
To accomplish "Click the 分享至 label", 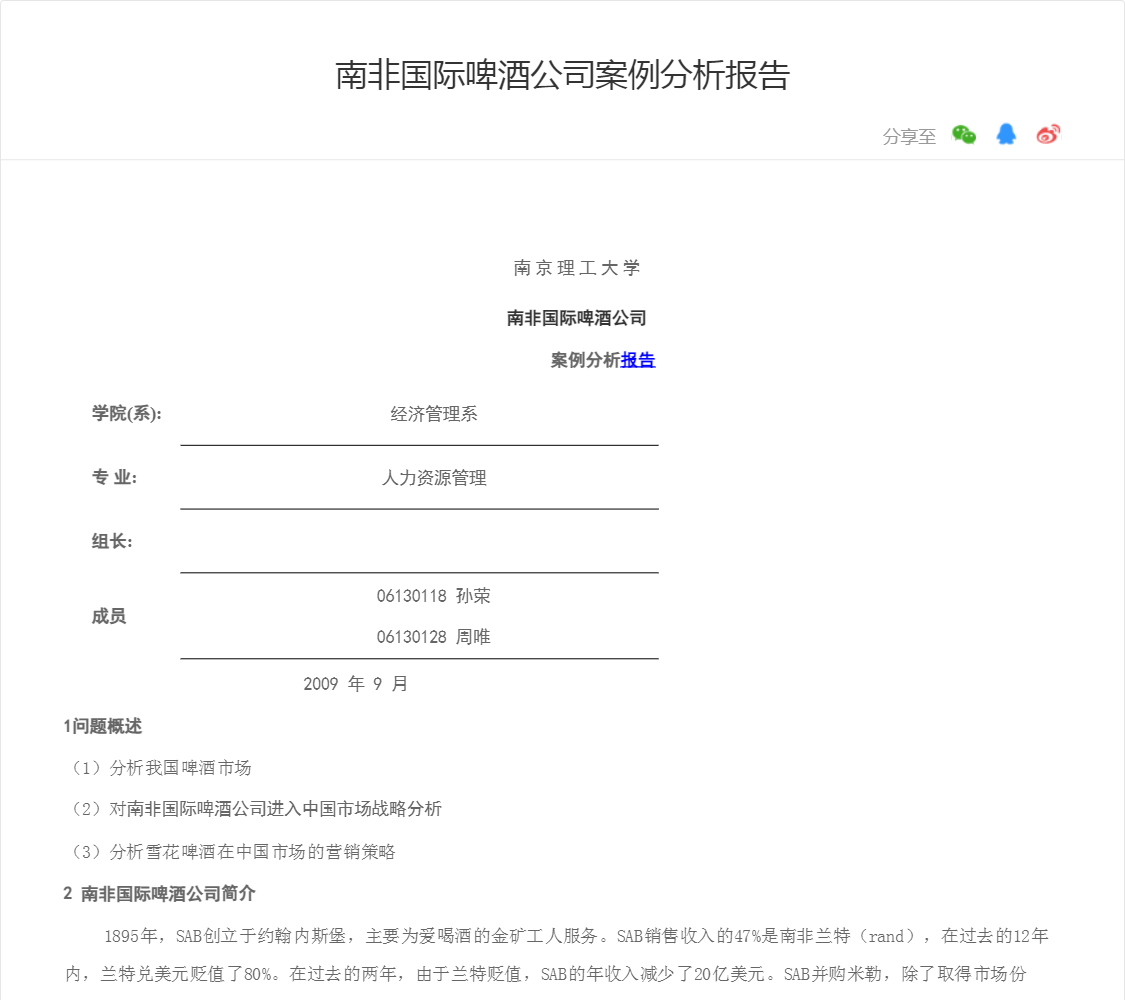I will [909, 136].
